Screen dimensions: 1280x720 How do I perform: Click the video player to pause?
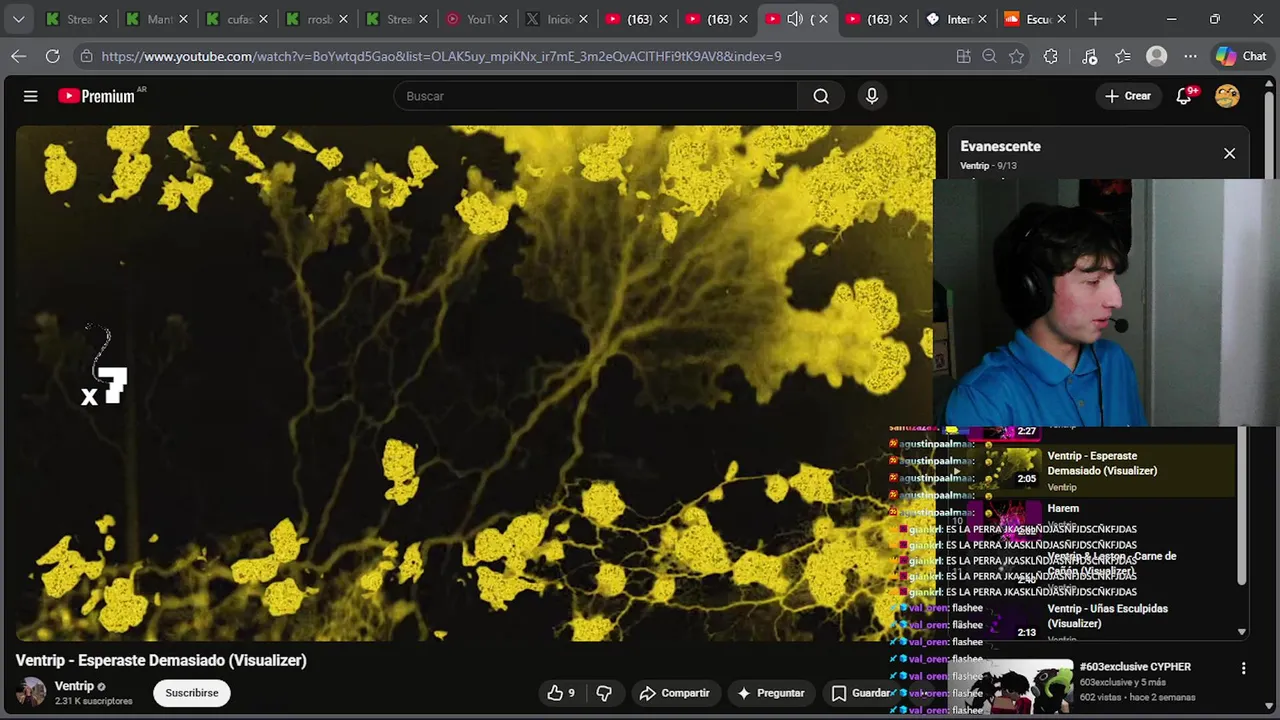tap(475, 383)
